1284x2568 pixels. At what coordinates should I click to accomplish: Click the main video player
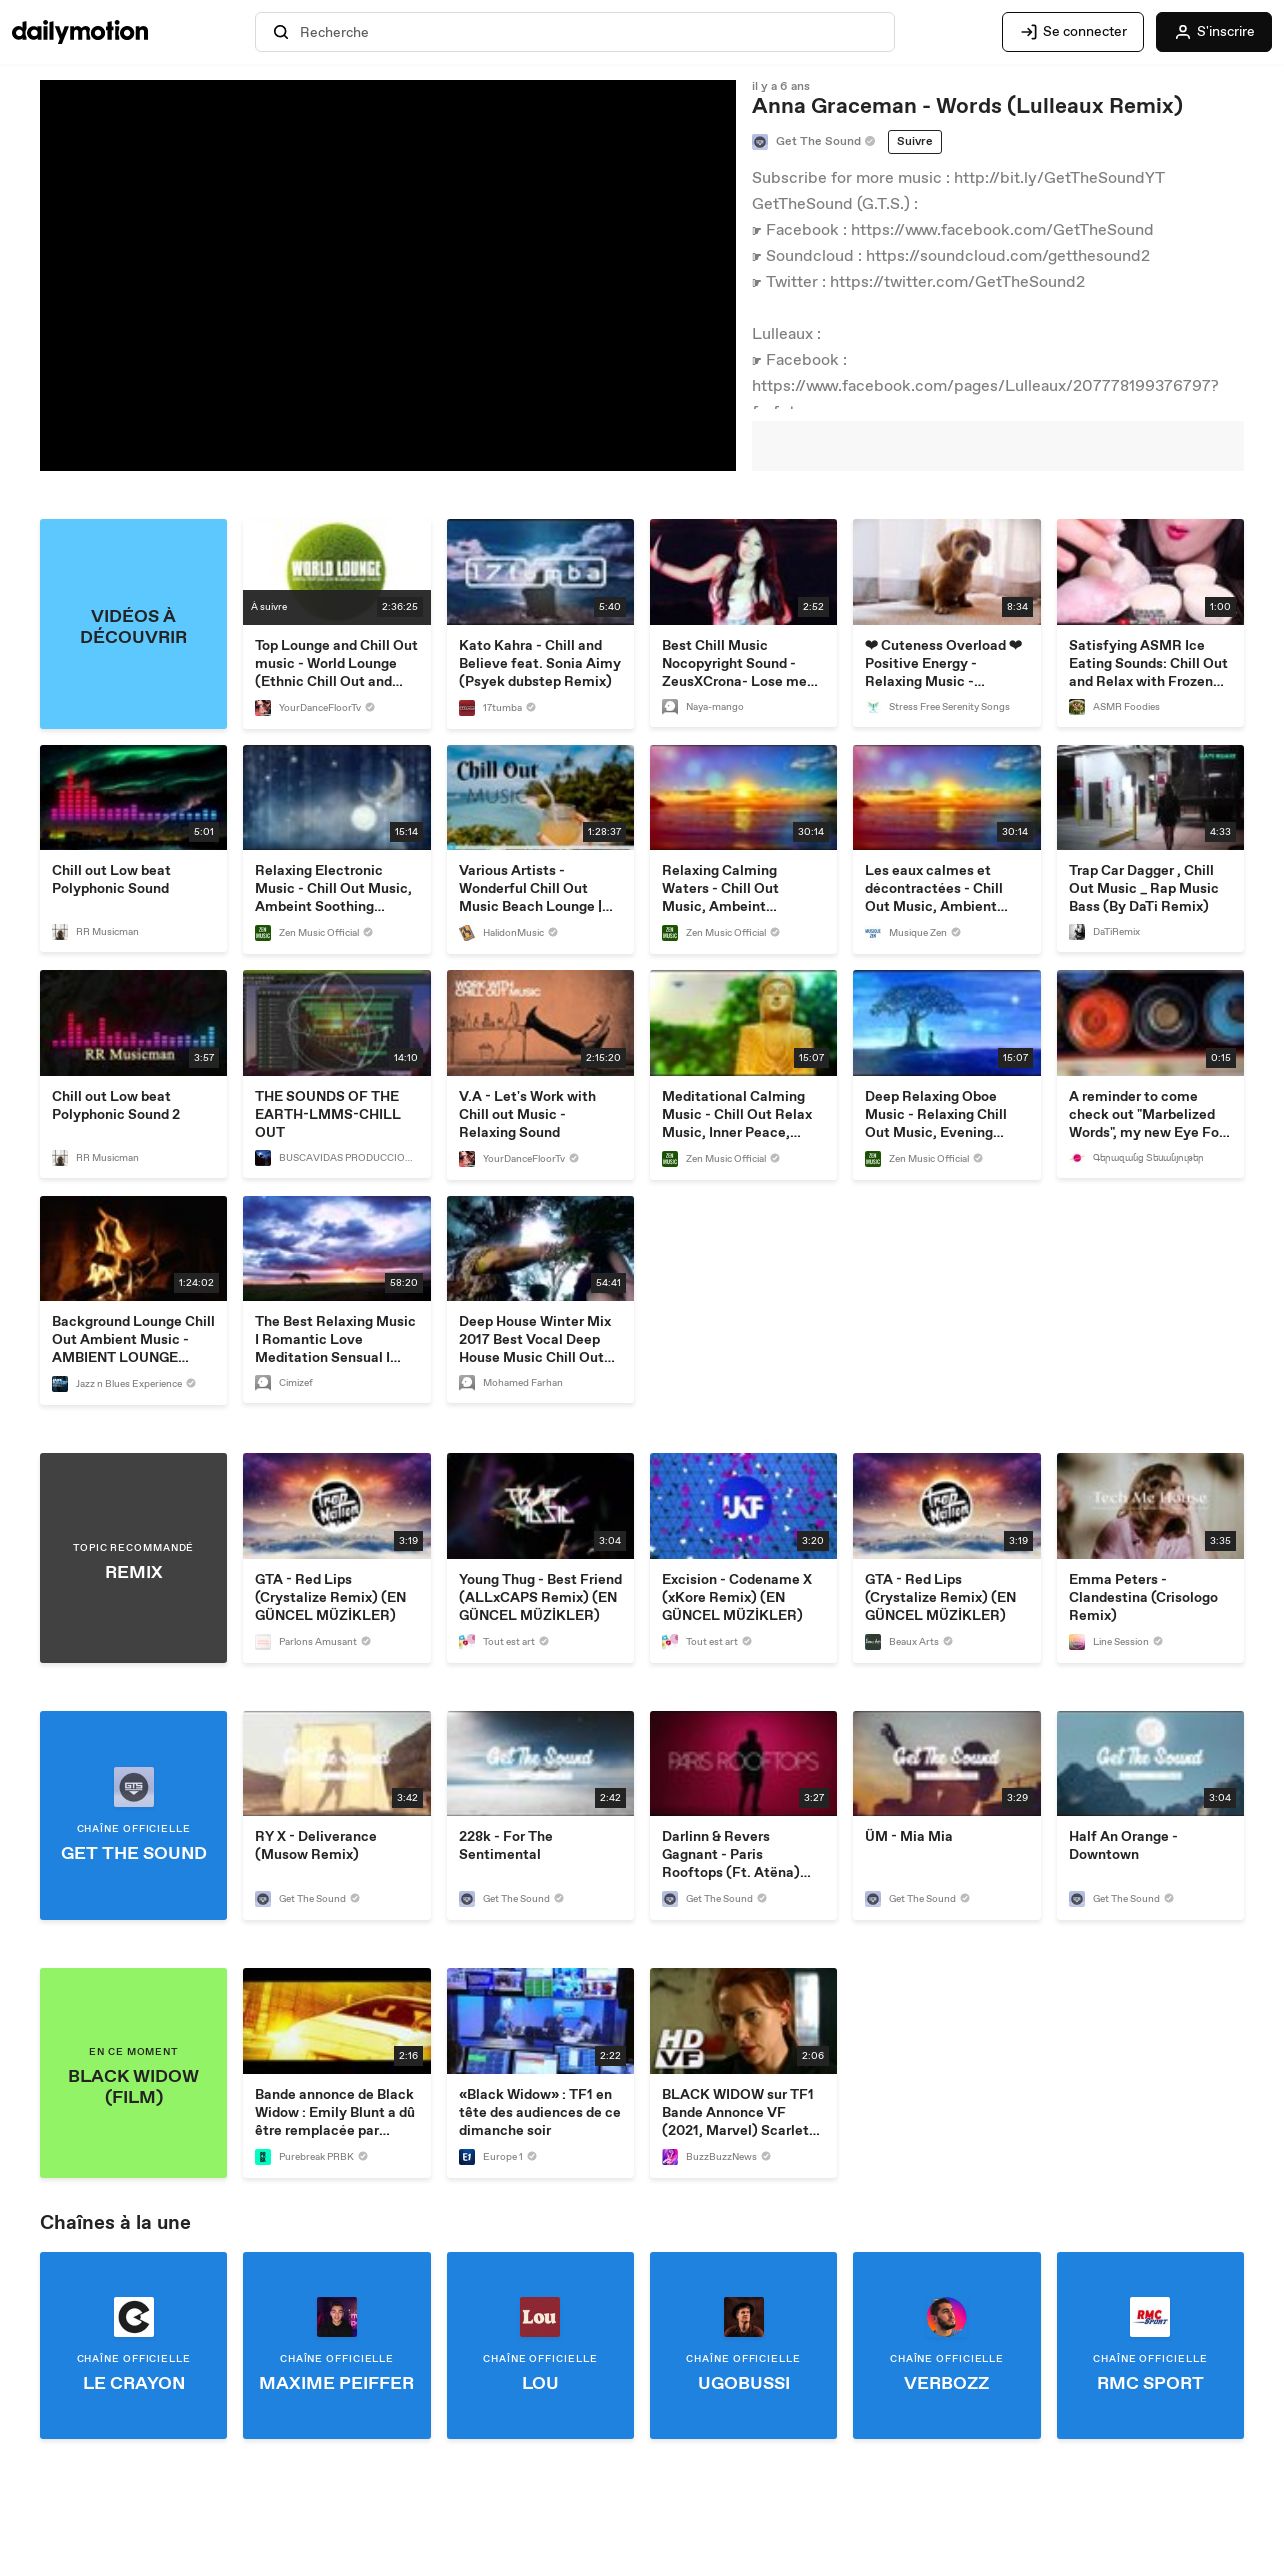[388, 275]
